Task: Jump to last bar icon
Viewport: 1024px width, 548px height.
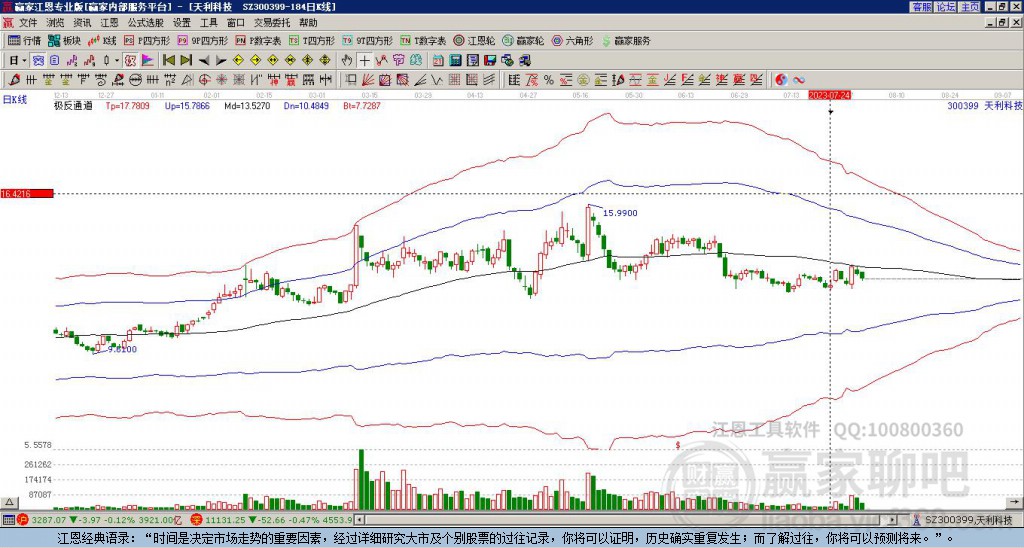Action: [186, 61]
